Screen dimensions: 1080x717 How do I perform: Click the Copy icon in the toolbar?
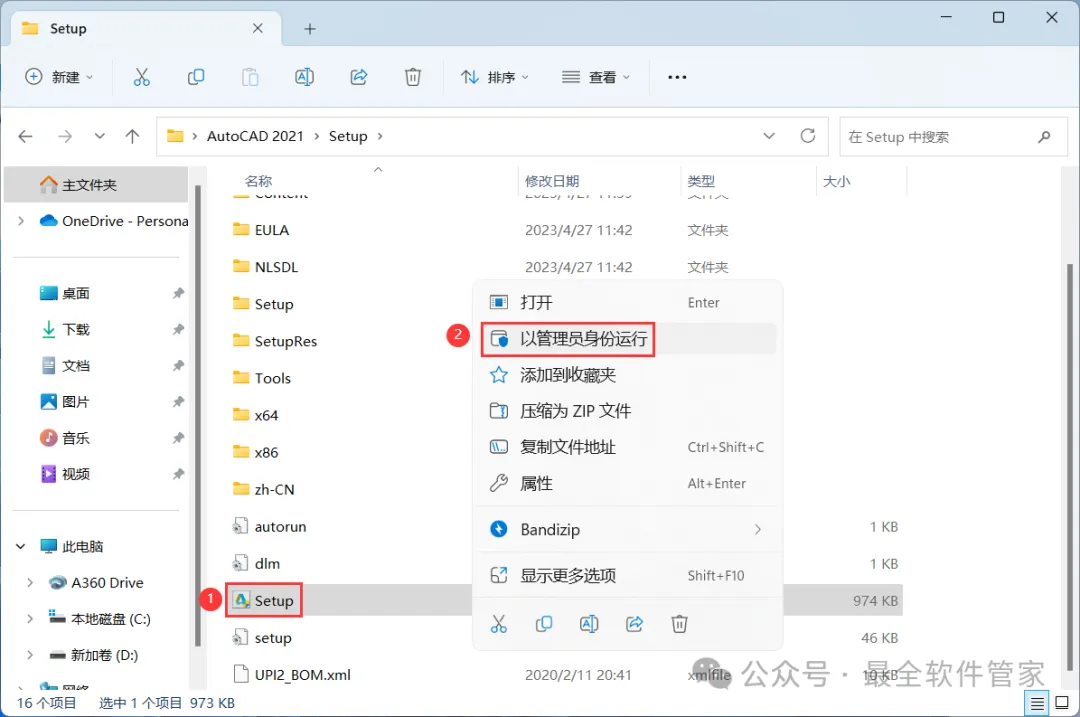196,77
